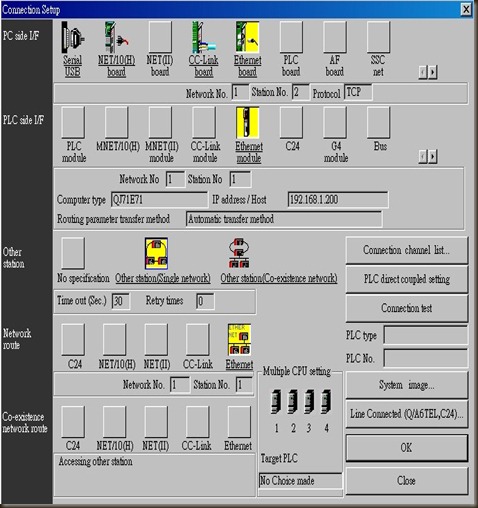Select the AF board icon
This screenshot has height=508, width=478.
(335, 37)
